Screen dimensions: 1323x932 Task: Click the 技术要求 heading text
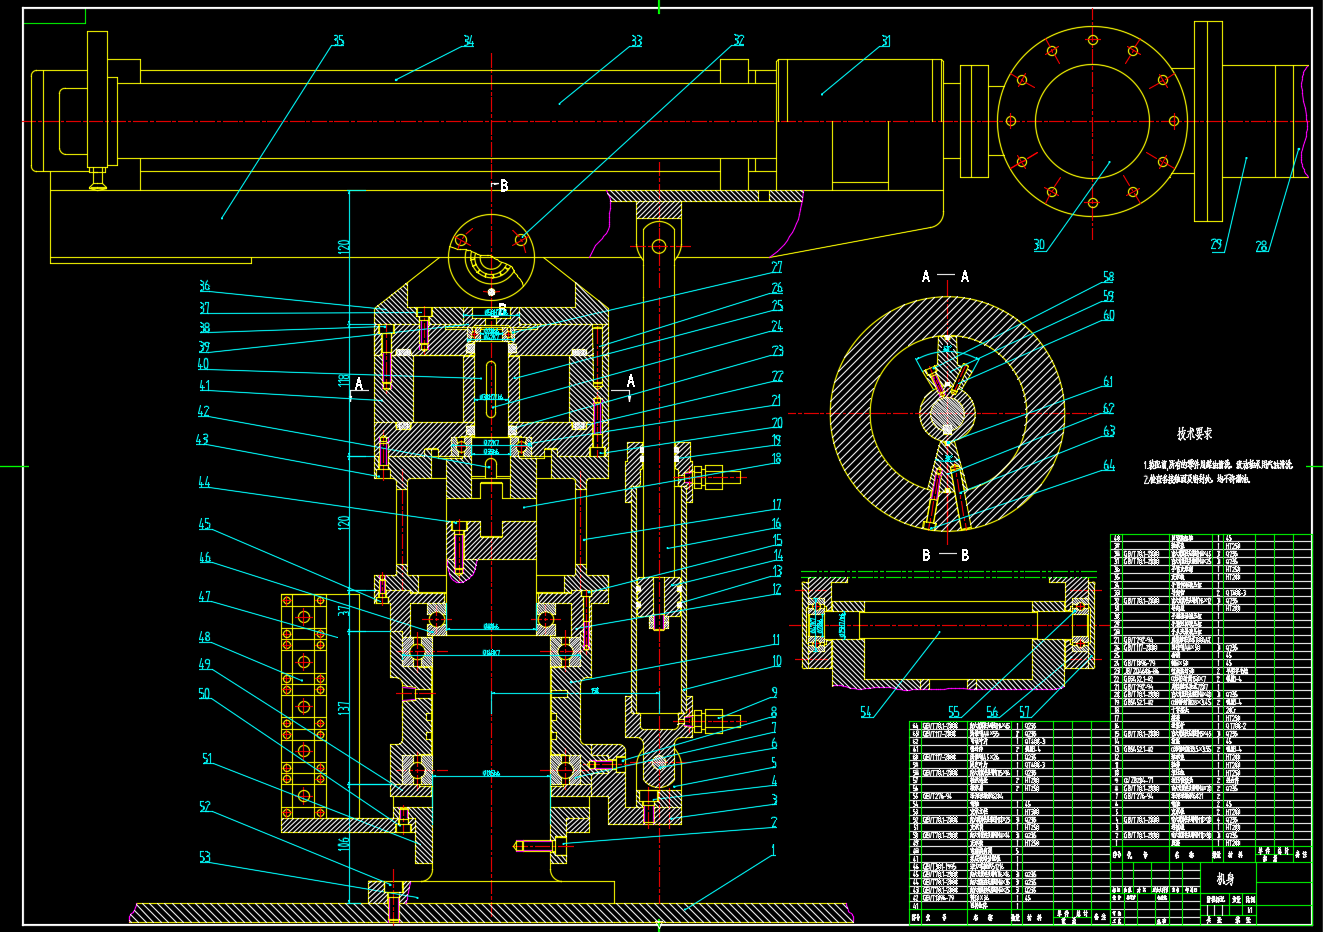(1194, 434)
